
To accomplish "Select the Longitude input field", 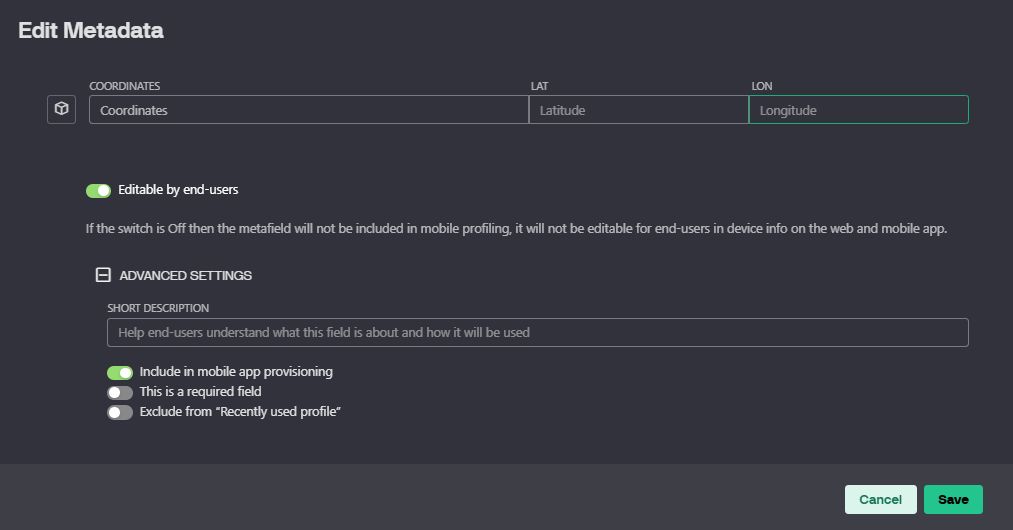I will (x=859, y=110).
